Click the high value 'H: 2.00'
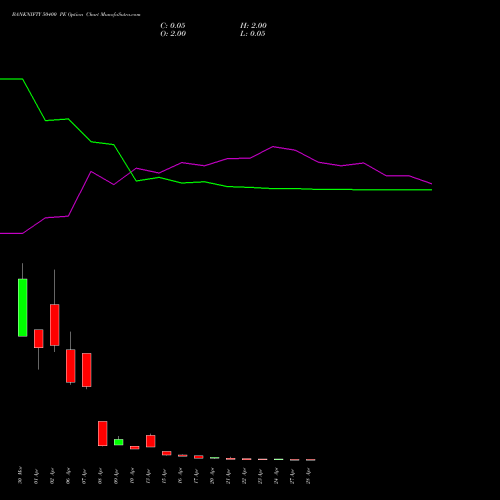Image resolution: width=500 pixels, height=500 pixels. pyautogui.click(x=253, y=26)
